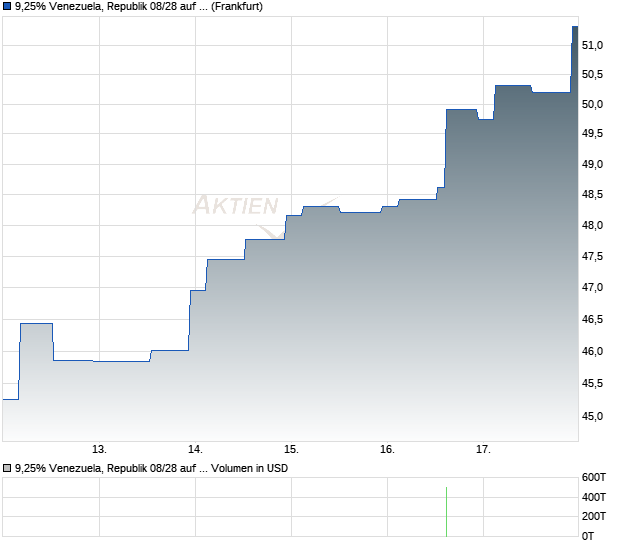Click the volume axis label '600T'

click(x=594, y=478)
